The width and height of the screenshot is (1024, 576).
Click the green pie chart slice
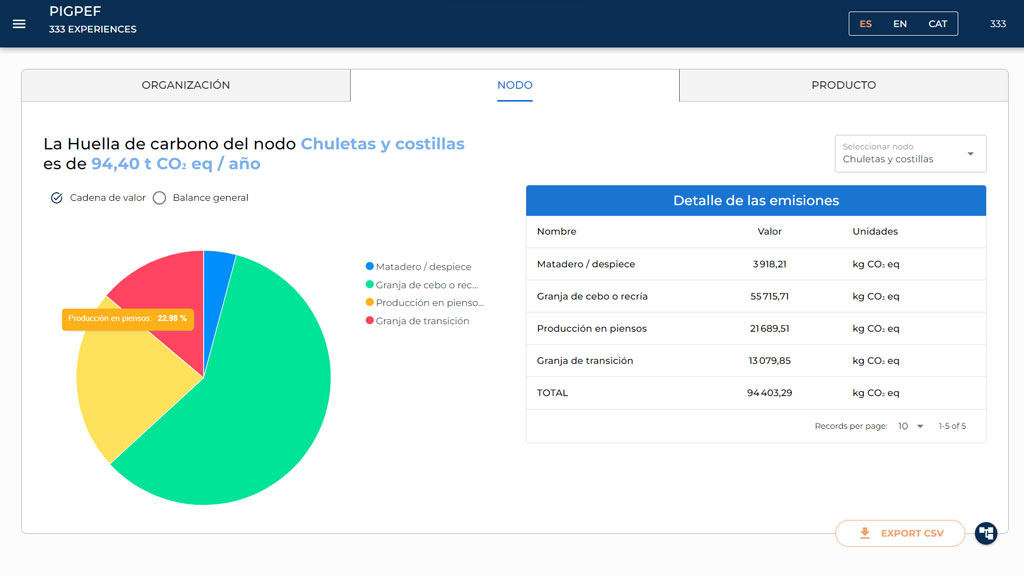coord(250,400)
